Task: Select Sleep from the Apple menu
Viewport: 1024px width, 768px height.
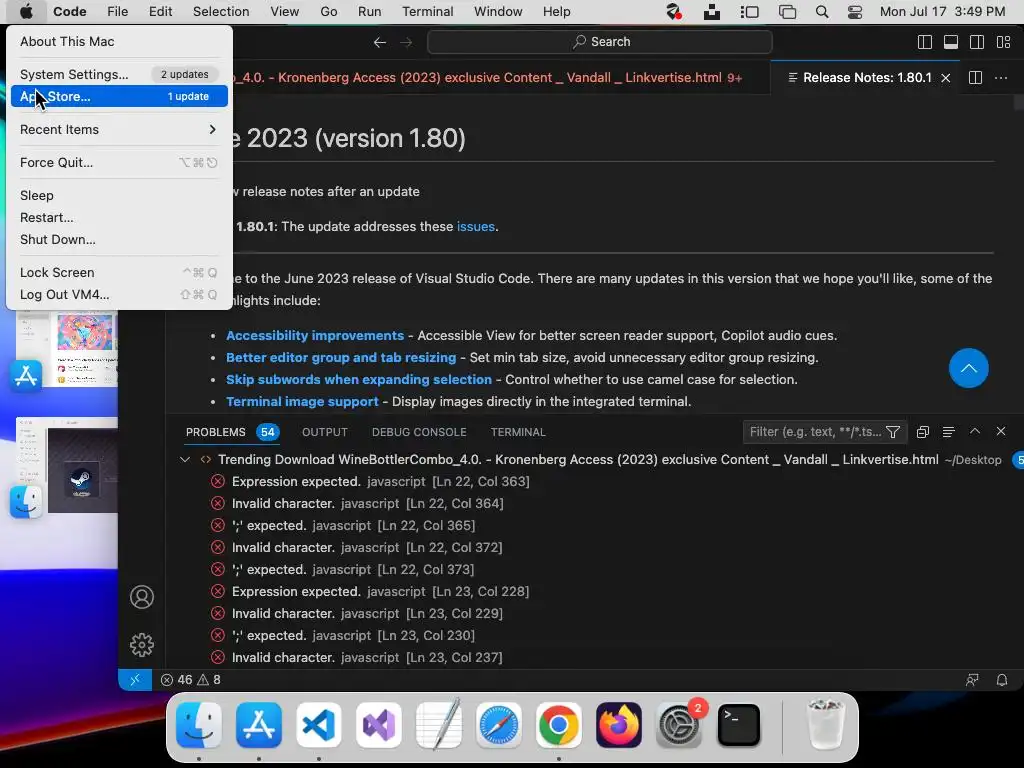Action: click(119, 195)
